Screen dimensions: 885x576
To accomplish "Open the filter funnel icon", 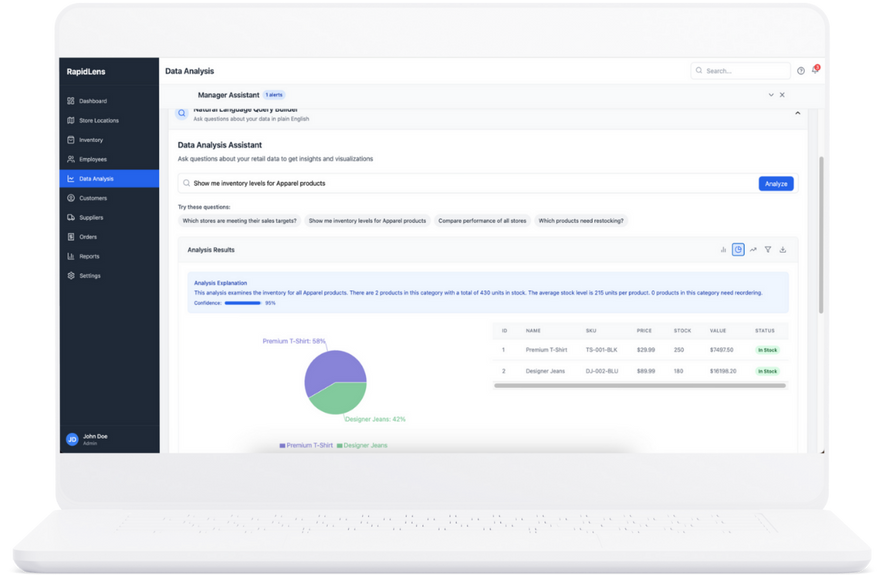I will pos(768,249).
